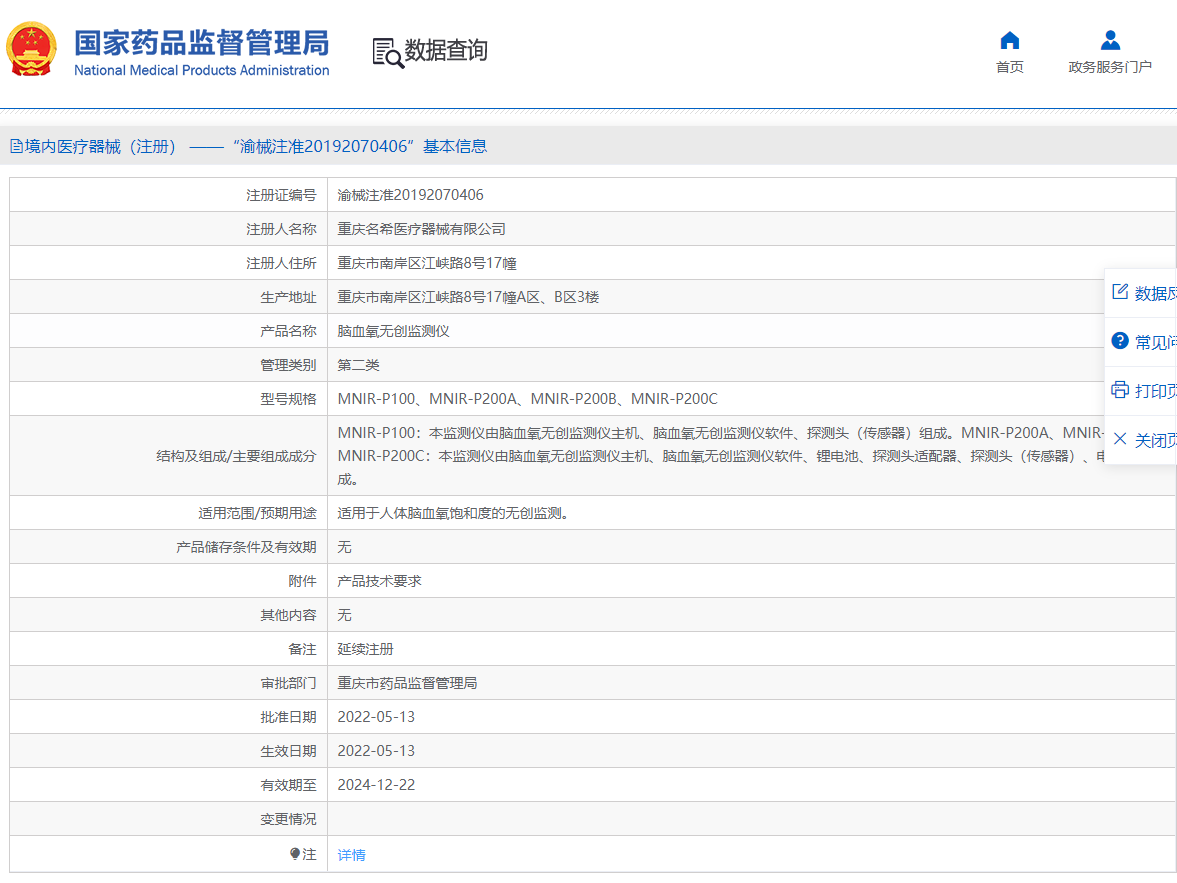Click the 产品储存条件及有效期 label

(246, 547)
